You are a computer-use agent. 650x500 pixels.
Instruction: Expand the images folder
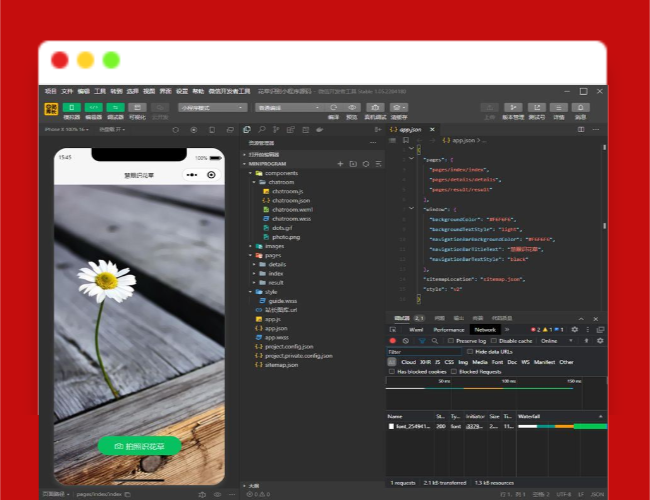273,245
